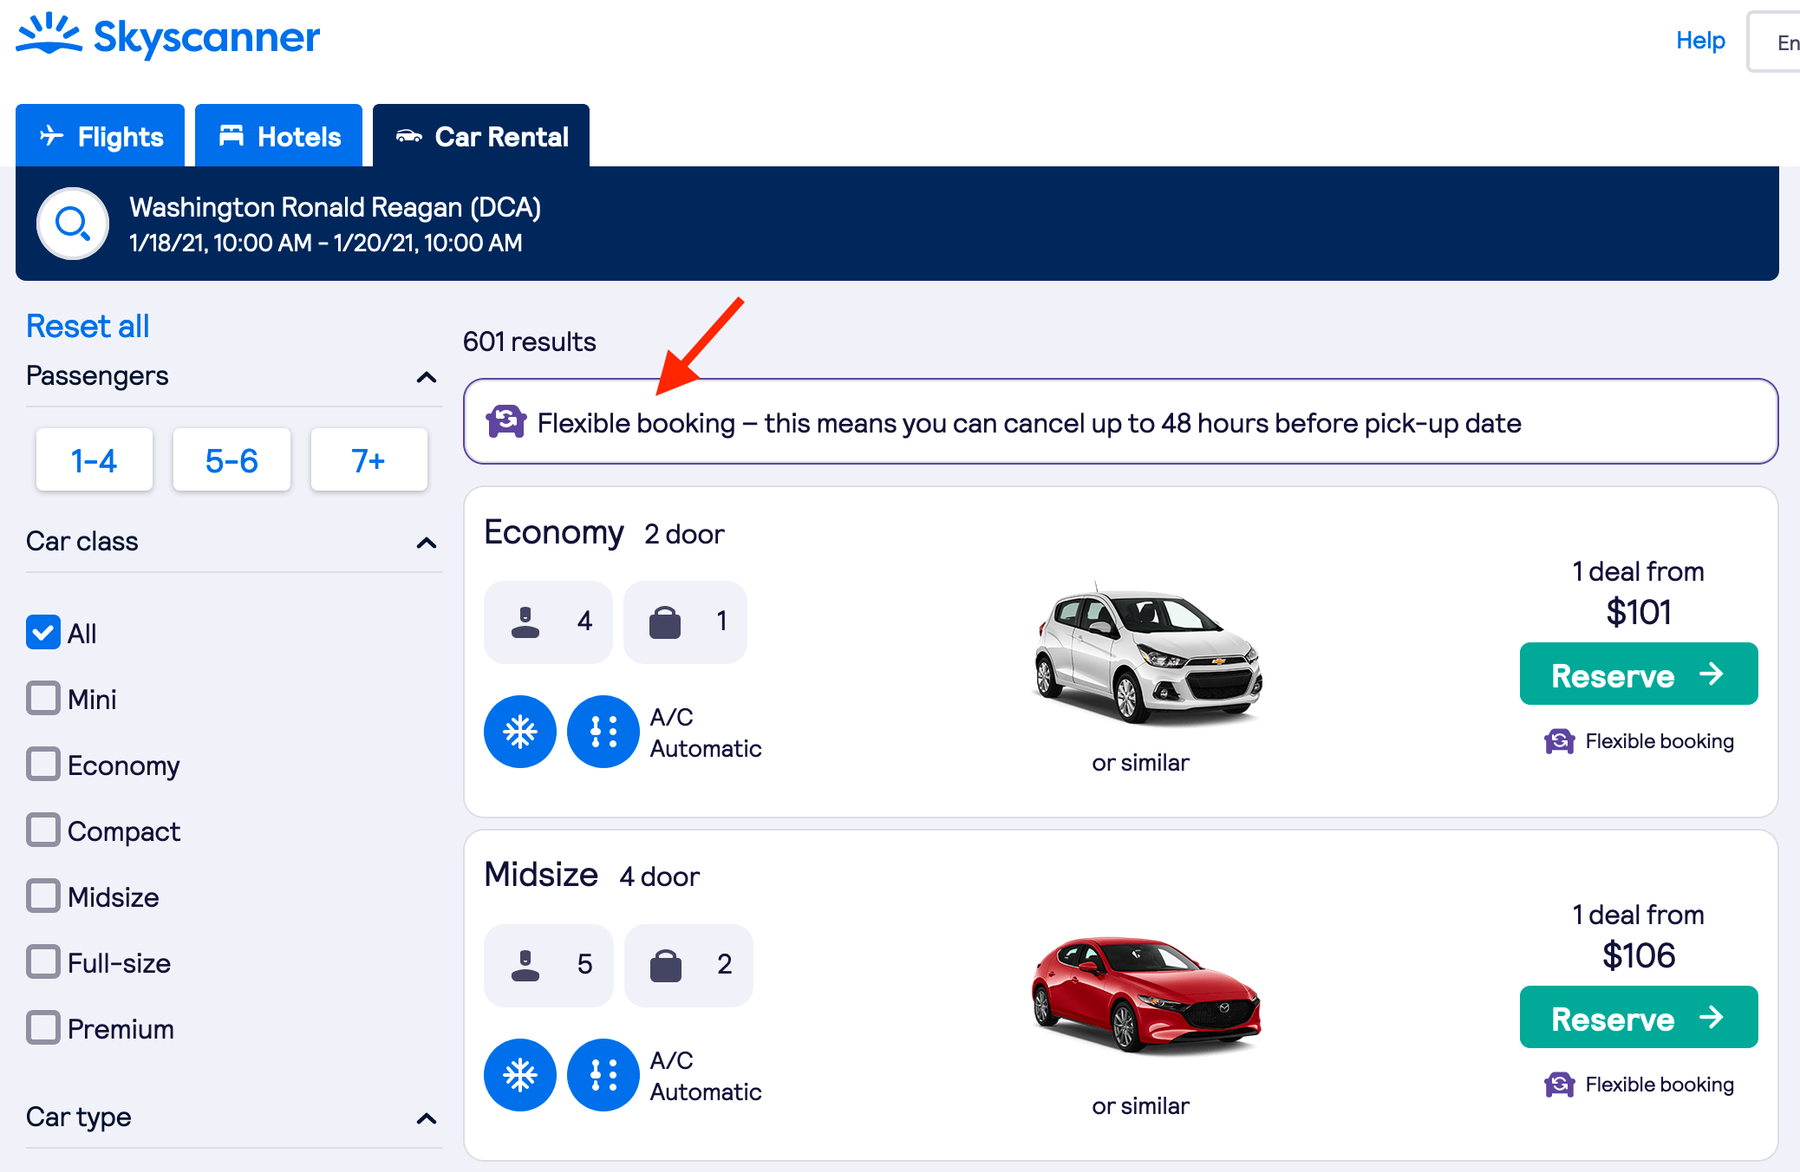Click the Washington Ronald Reagan (DCA) search summary
Viewport: 1800px width, 1172px height.
pos(335,207)
